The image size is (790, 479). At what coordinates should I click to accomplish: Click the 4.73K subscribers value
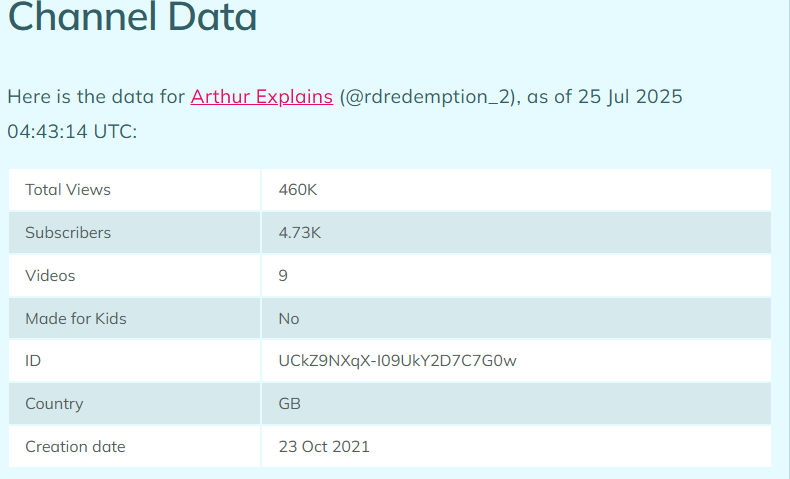point(300,233)
